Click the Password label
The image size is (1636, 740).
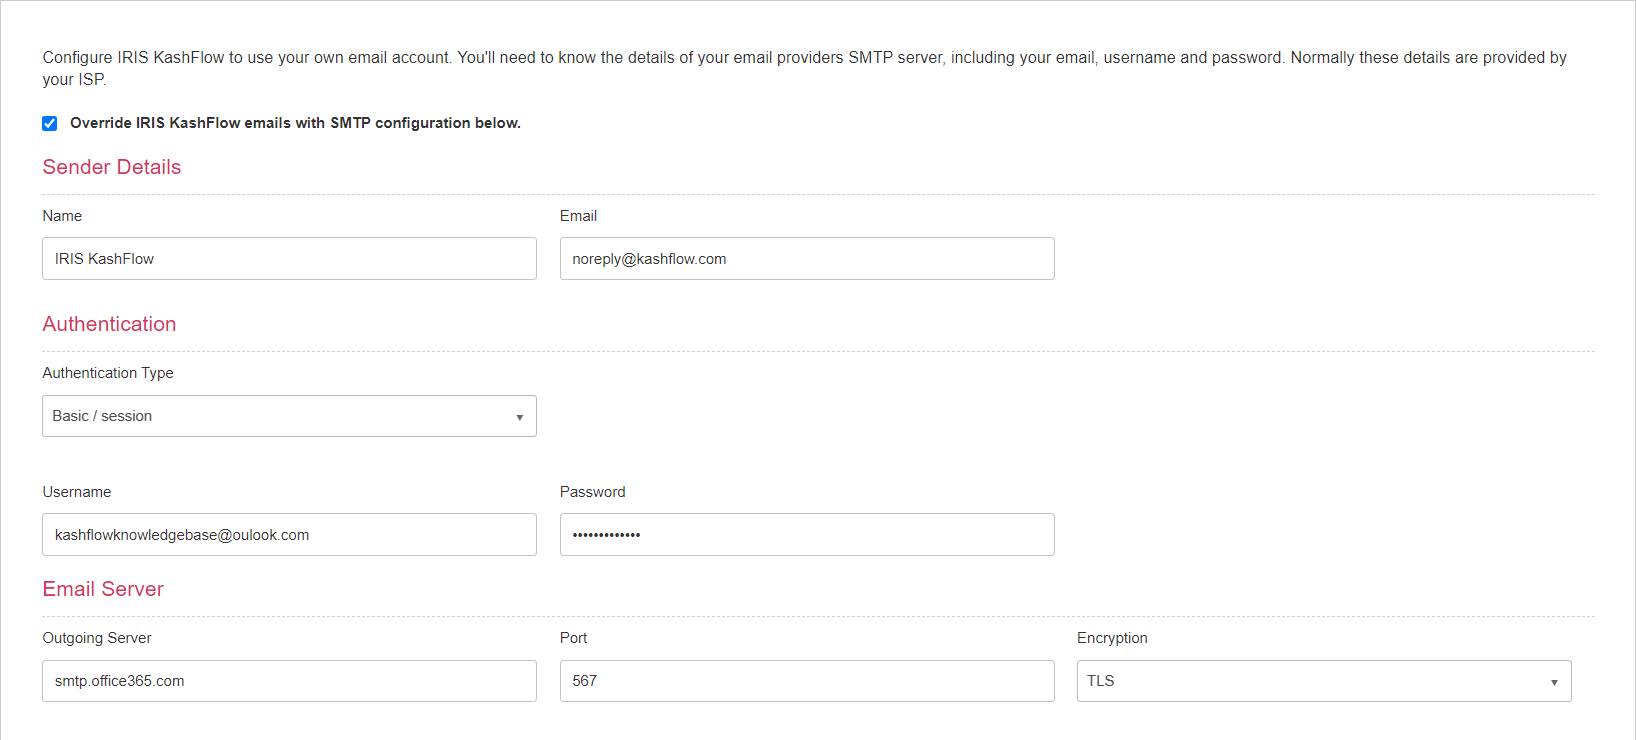point(593,492)
